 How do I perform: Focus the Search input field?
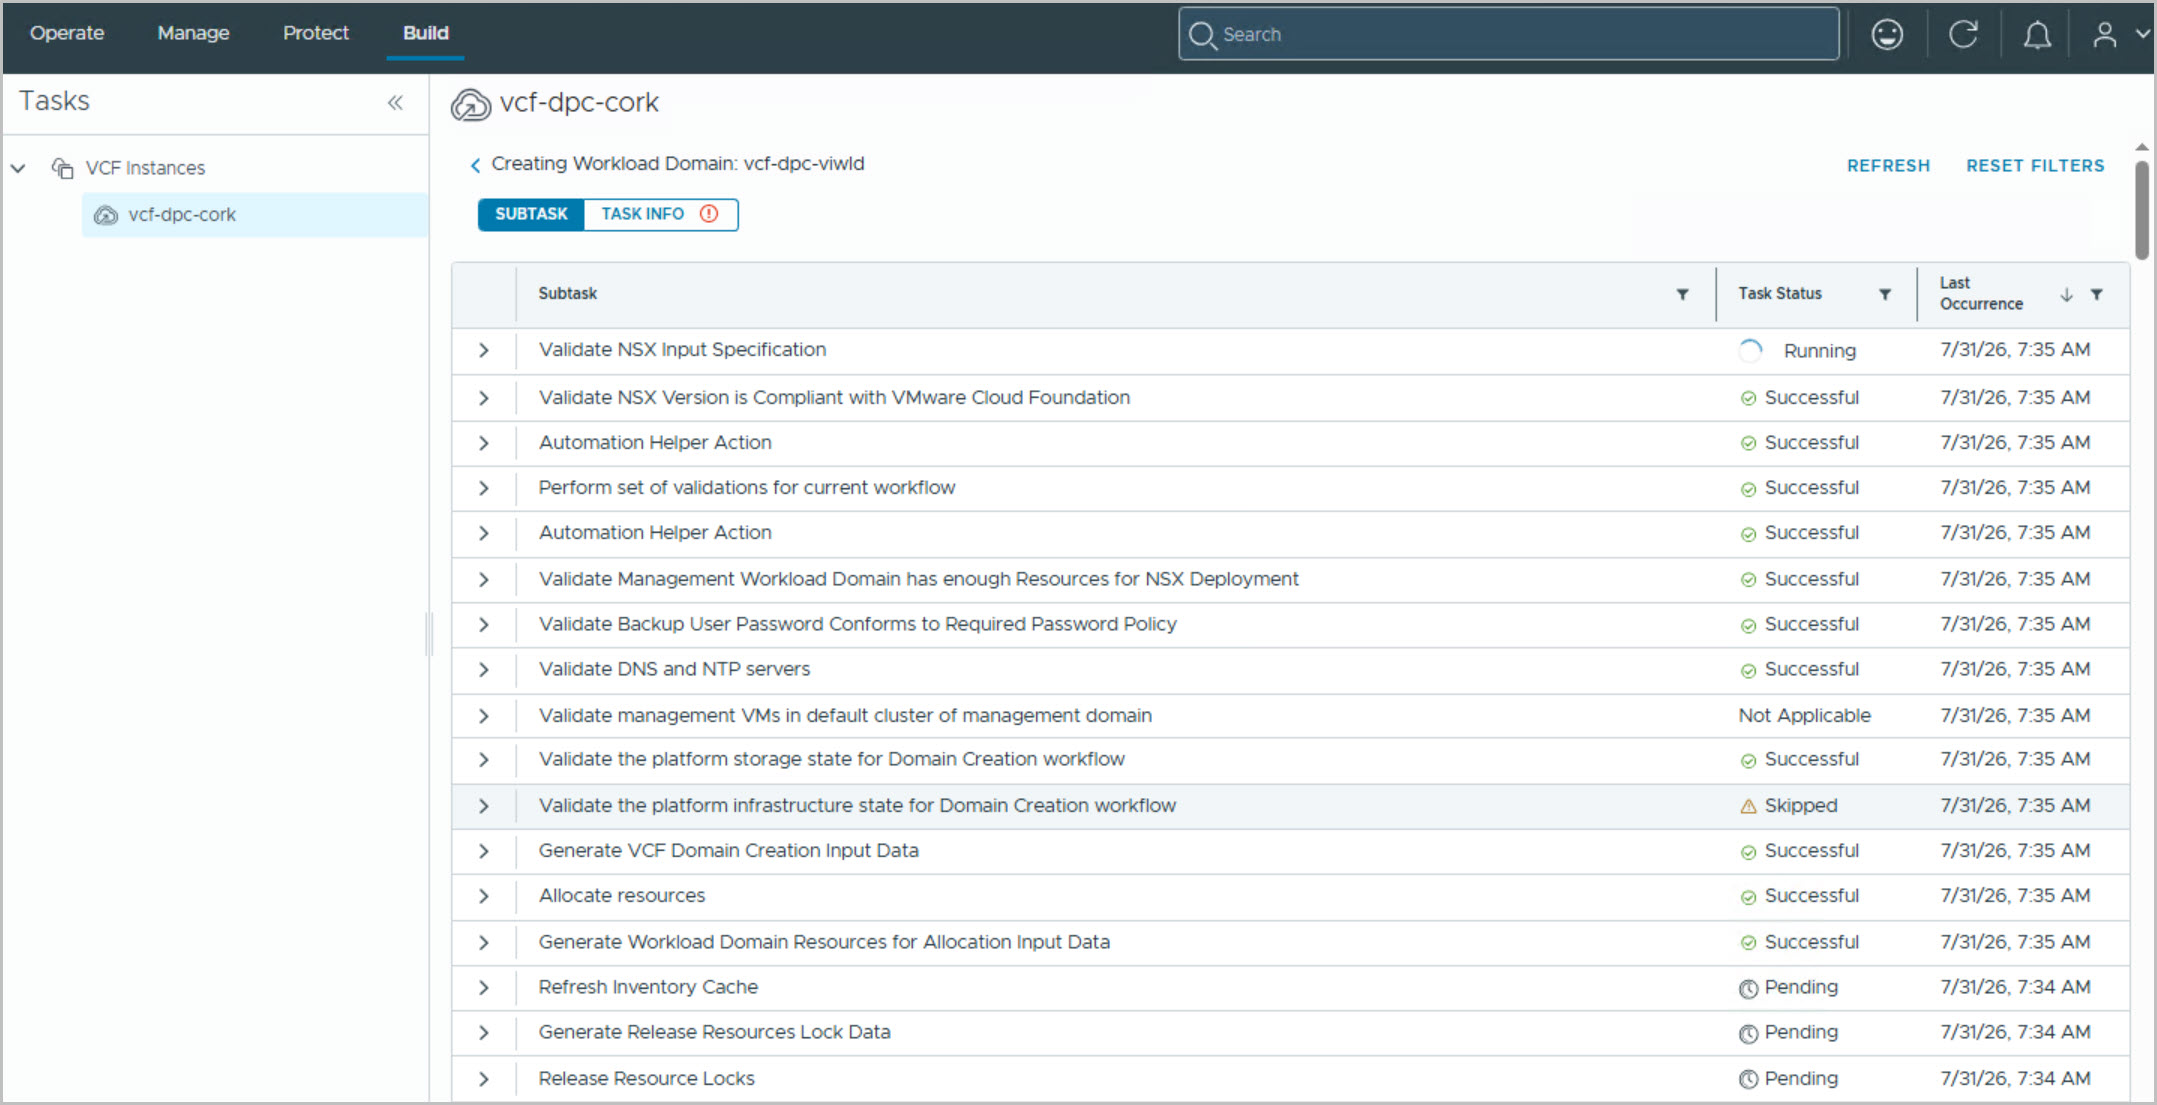tap(1509, 35)
